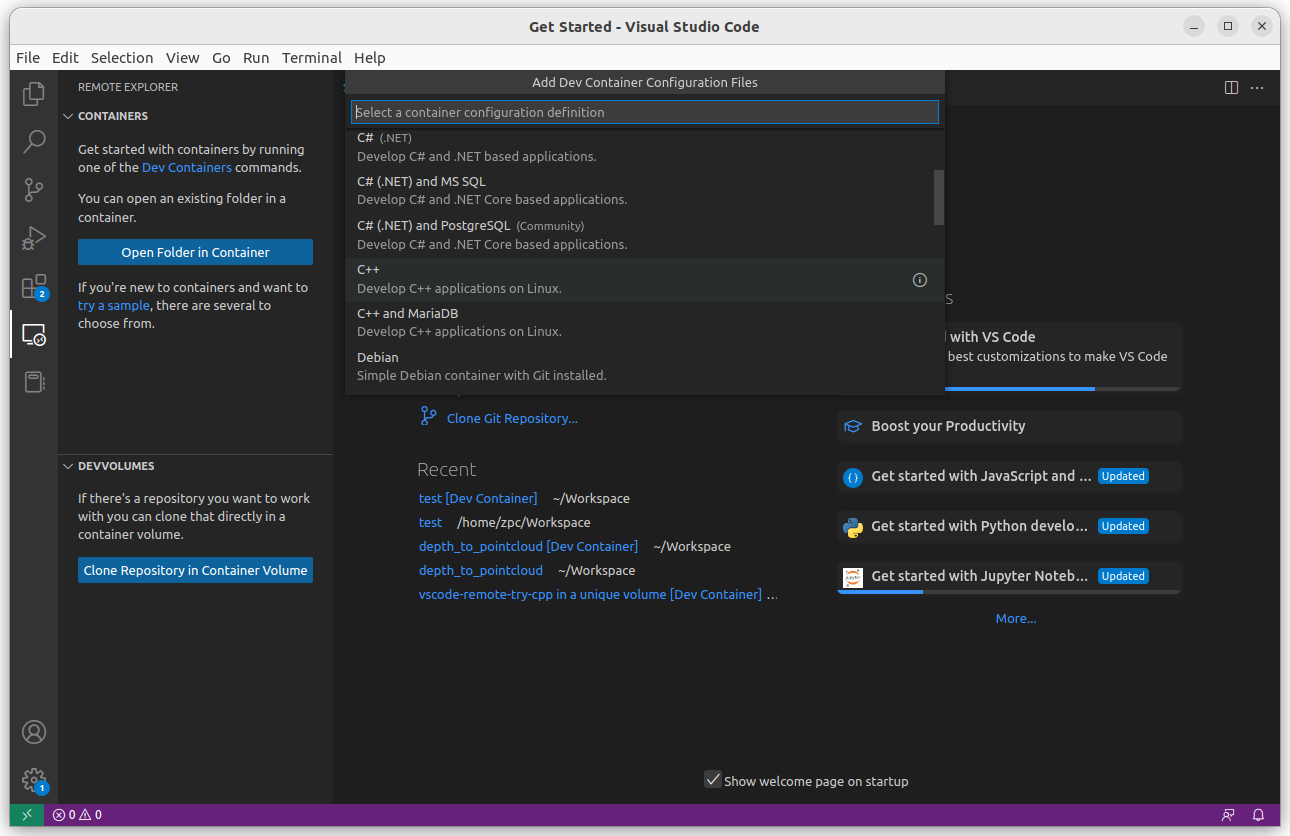
Task: Click the info icon on C++ row
Action: (x=920, y=280)
